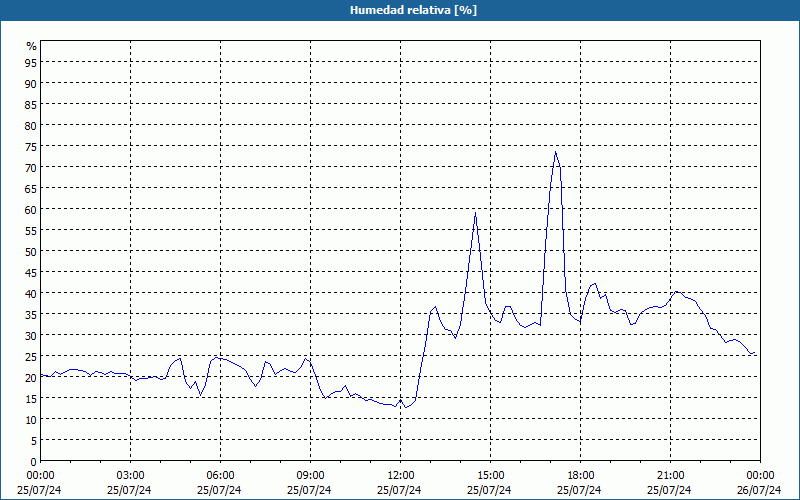Select the 45 value on the y-axis

pos(31,272)
